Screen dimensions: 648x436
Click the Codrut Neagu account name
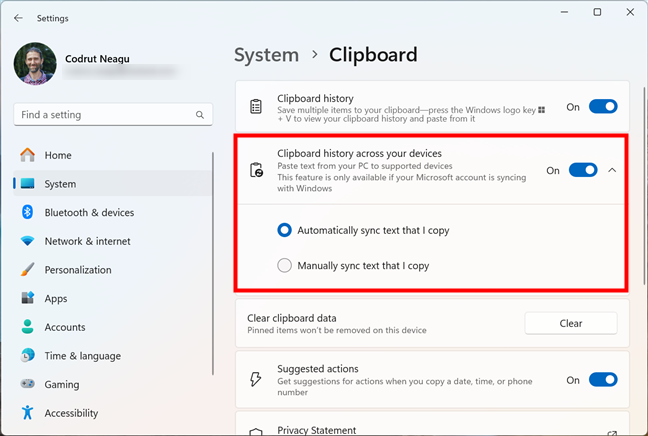(97, 59)
